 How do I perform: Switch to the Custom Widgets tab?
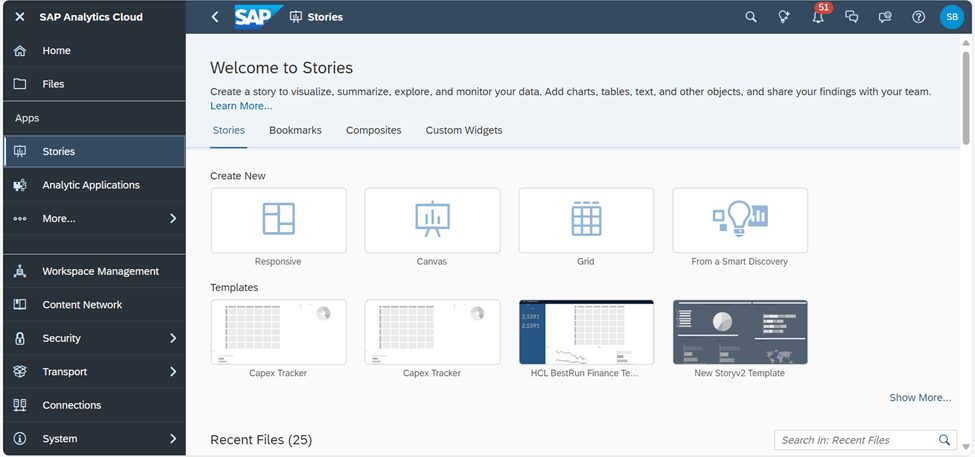click(x=464, y=131)
